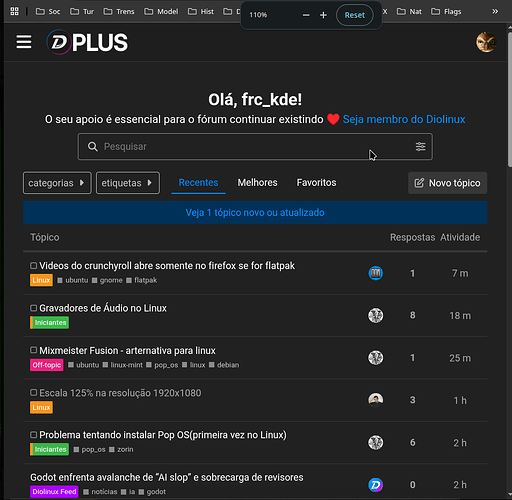Image resolution: width=512 pixels, height=500 pixels.
Task: Toggle checkbox beside Escala 125% topic
Action: 33,393
